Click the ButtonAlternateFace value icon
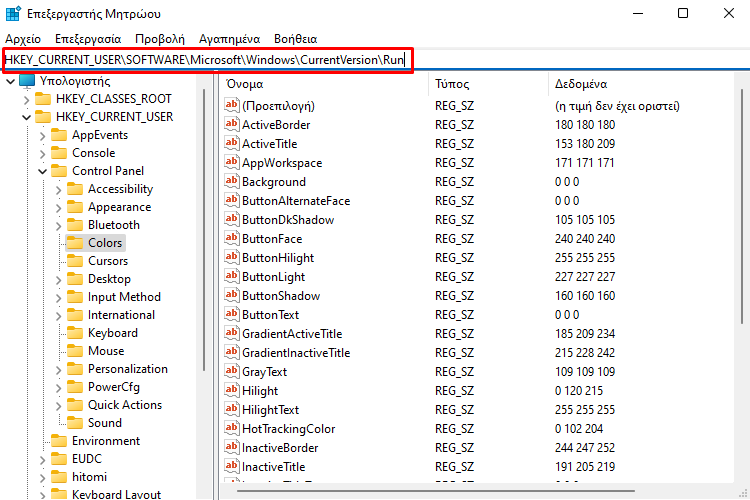The image size is (750, 500). point(232,200)
